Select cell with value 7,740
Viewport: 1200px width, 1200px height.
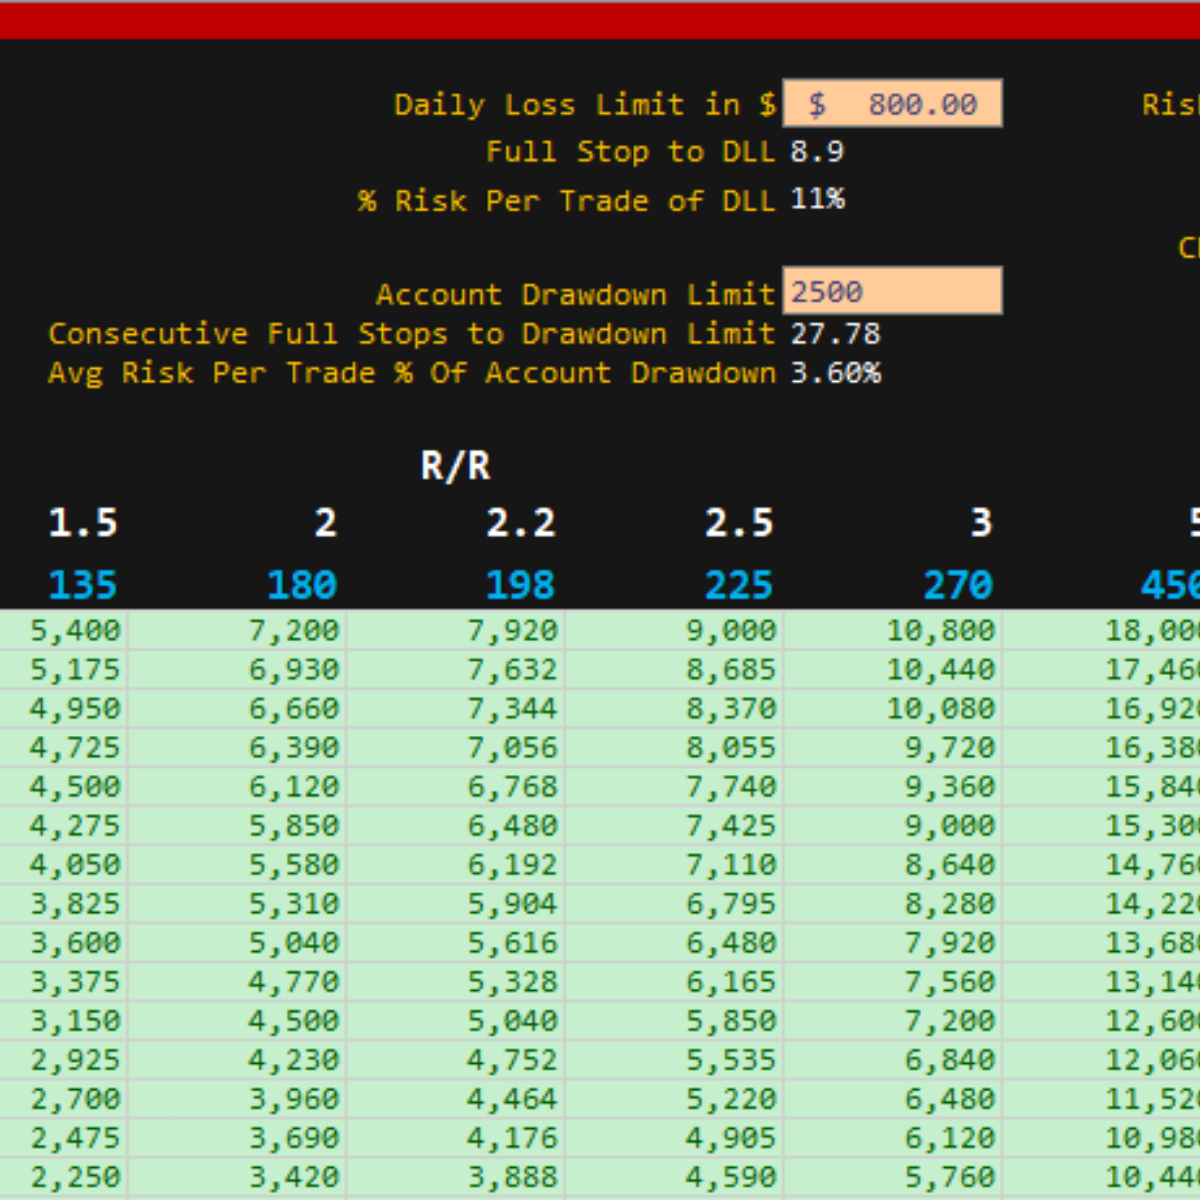coord(675,786)
